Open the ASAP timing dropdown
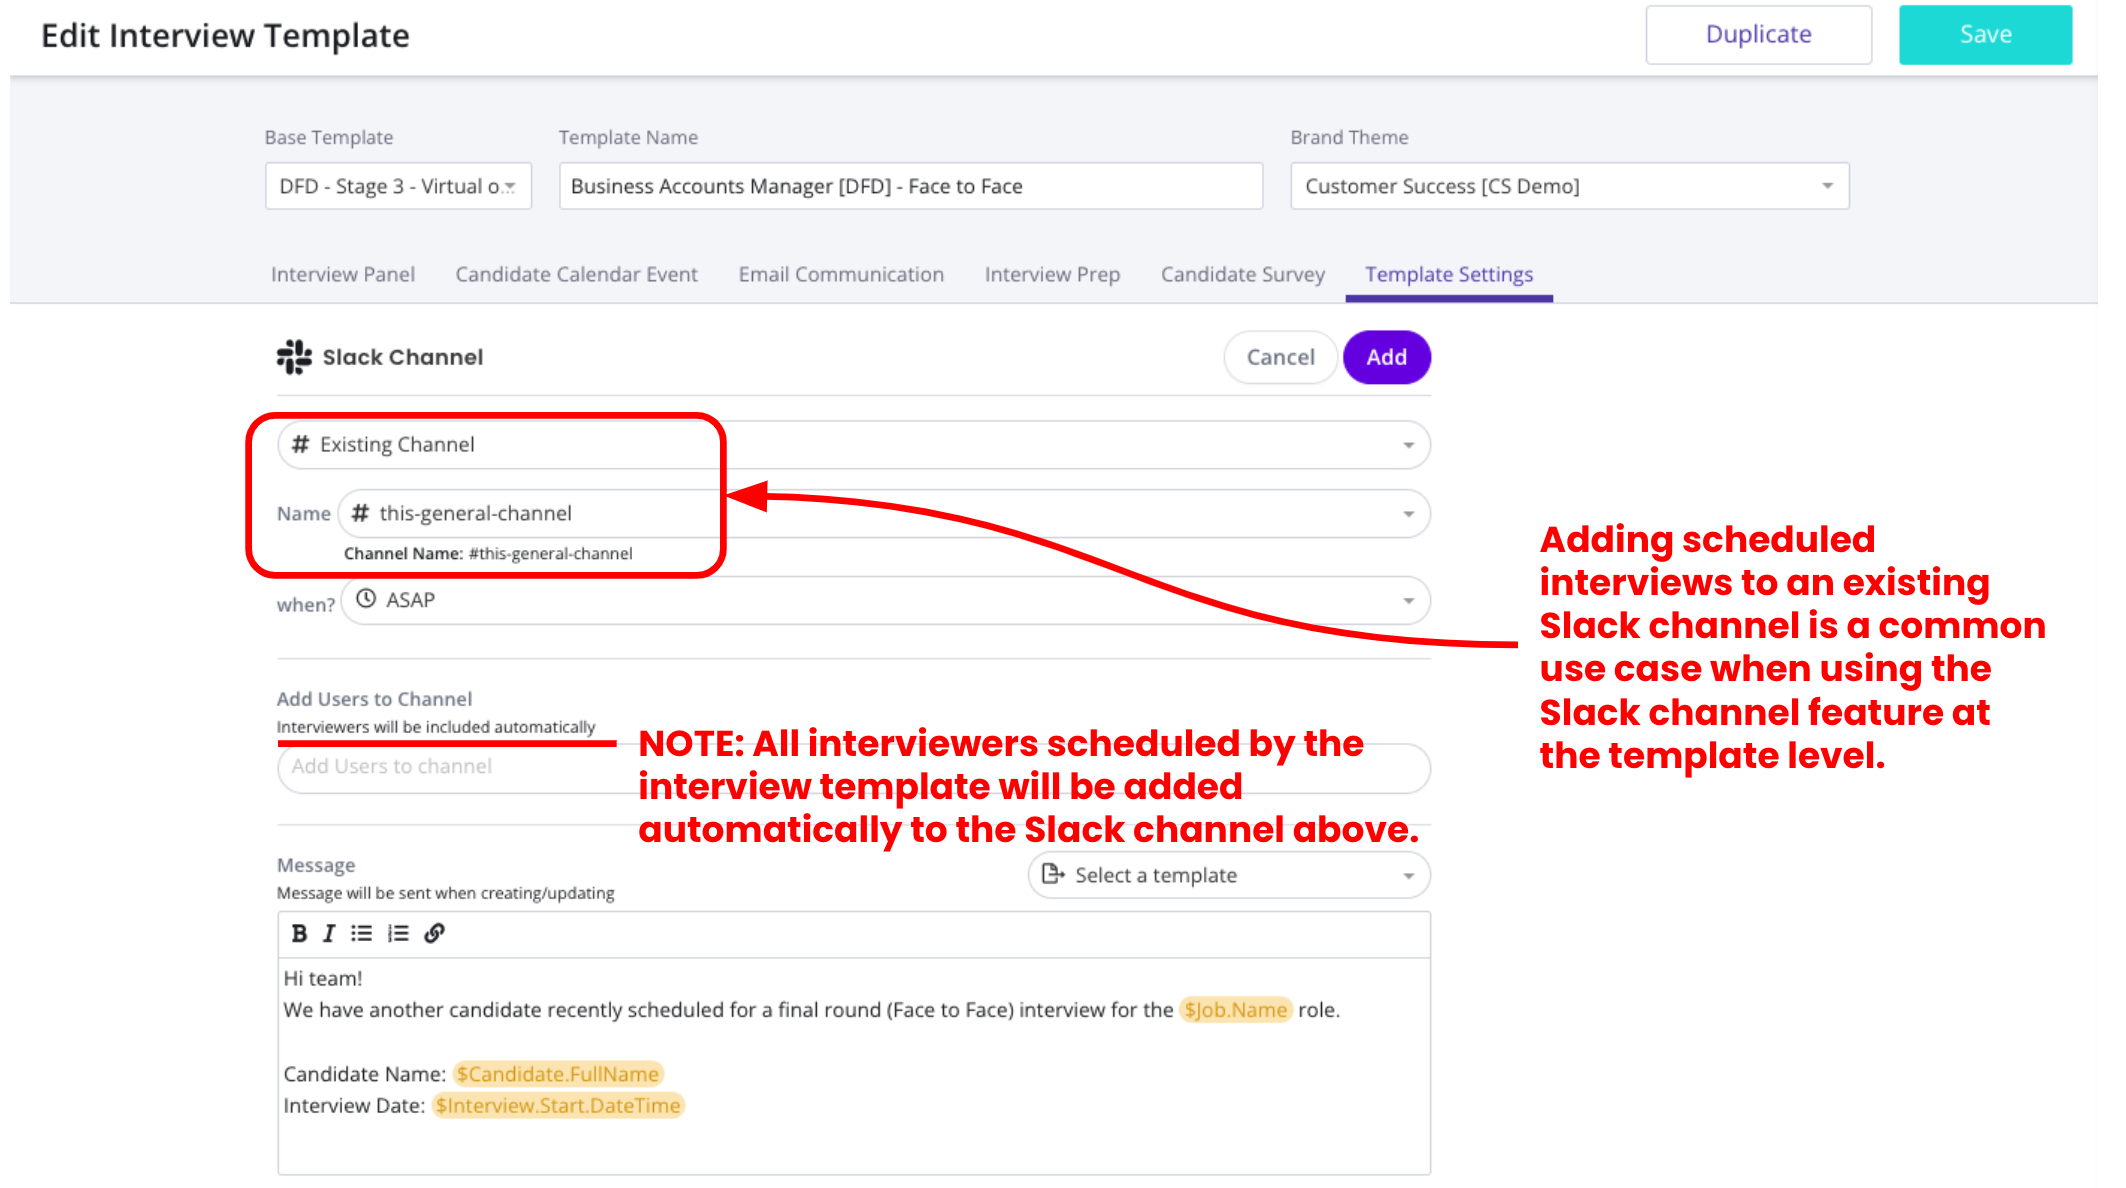 1407,601
